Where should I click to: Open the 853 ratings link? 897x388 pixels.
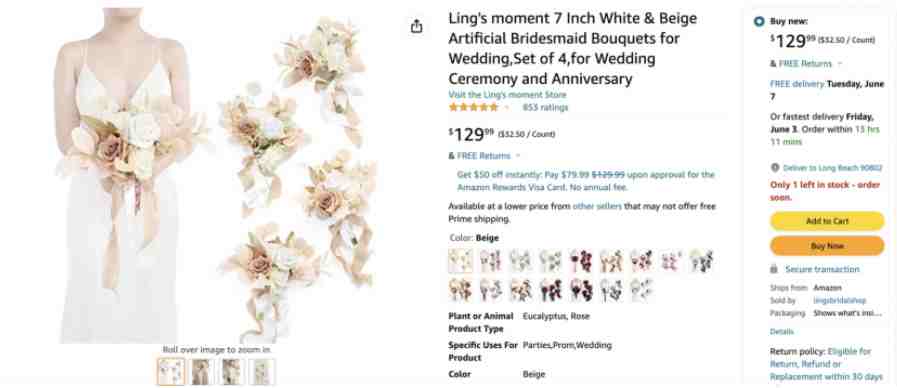pos(545,108)
